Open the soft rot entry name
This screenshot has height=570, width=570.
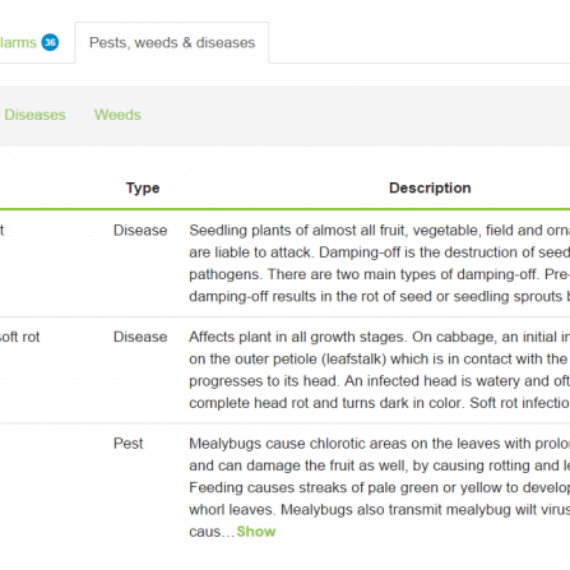(20, 337)
